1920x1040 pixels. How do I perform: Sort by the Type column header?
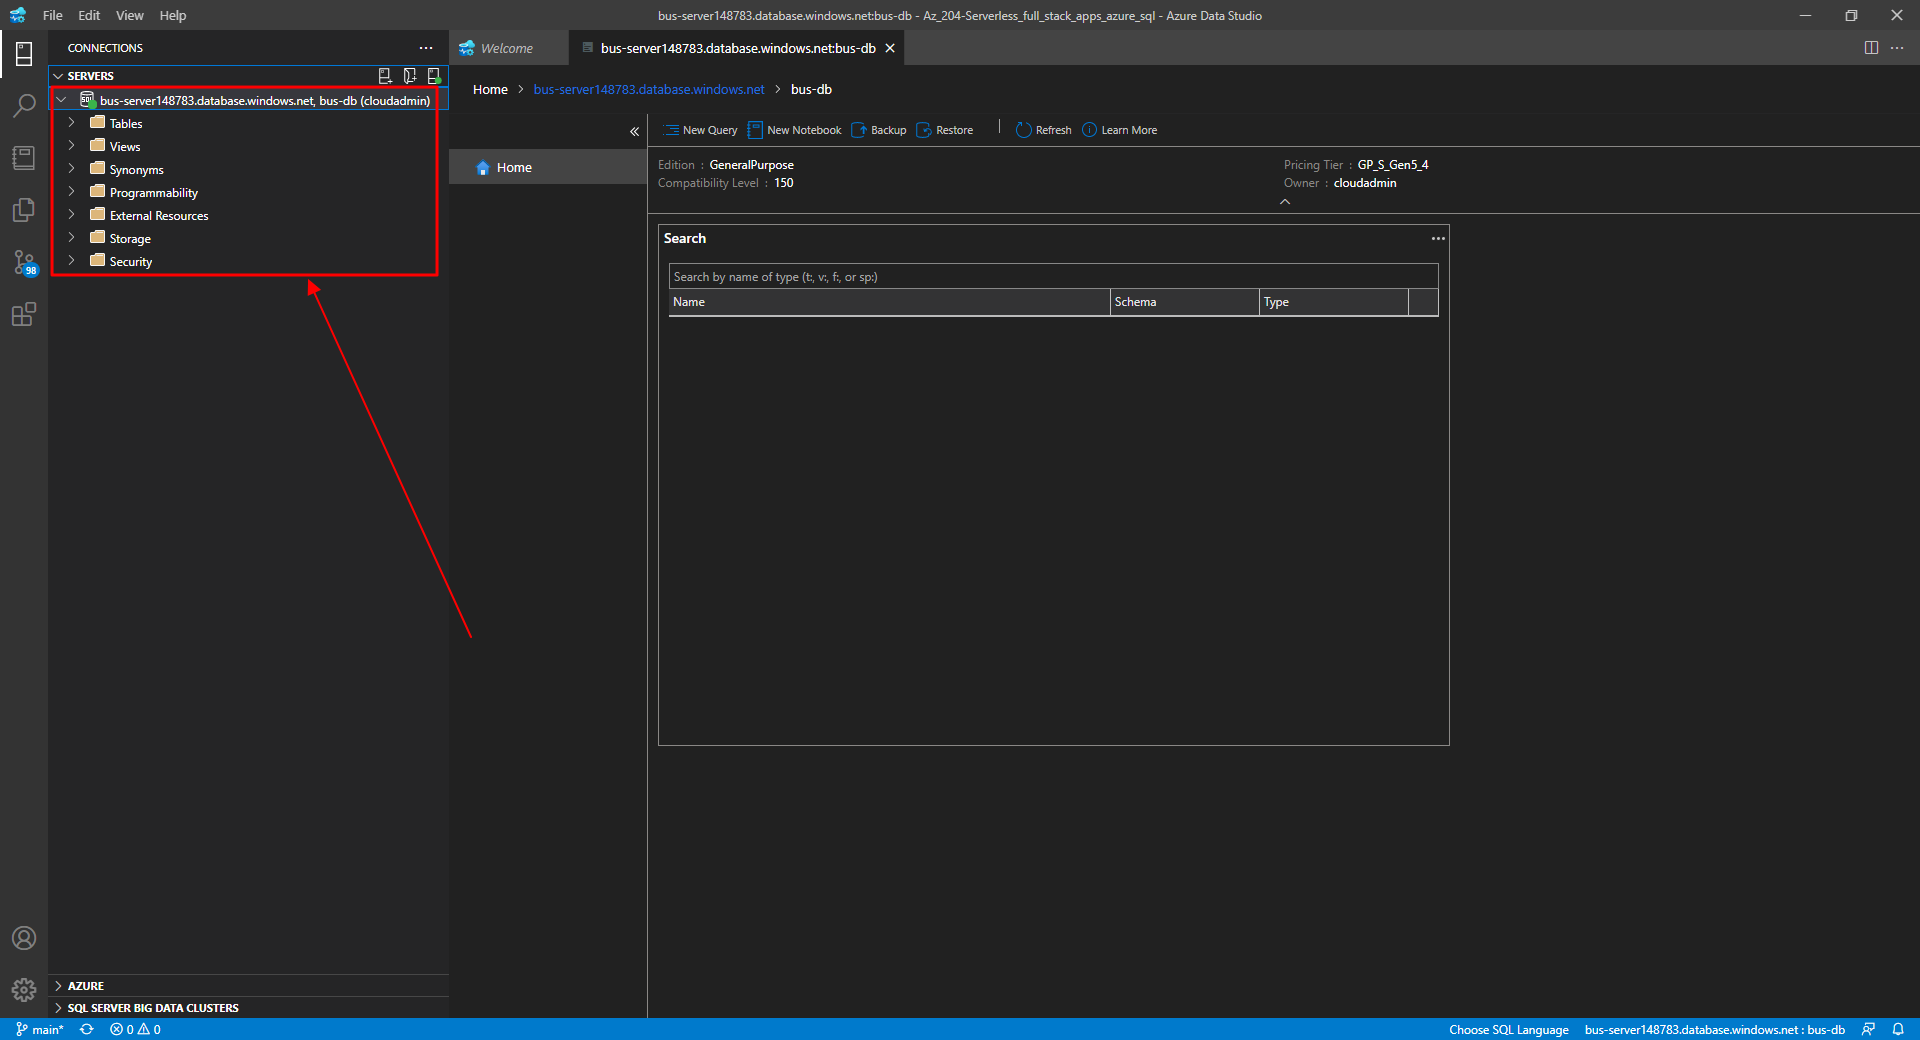(1333, 302)
